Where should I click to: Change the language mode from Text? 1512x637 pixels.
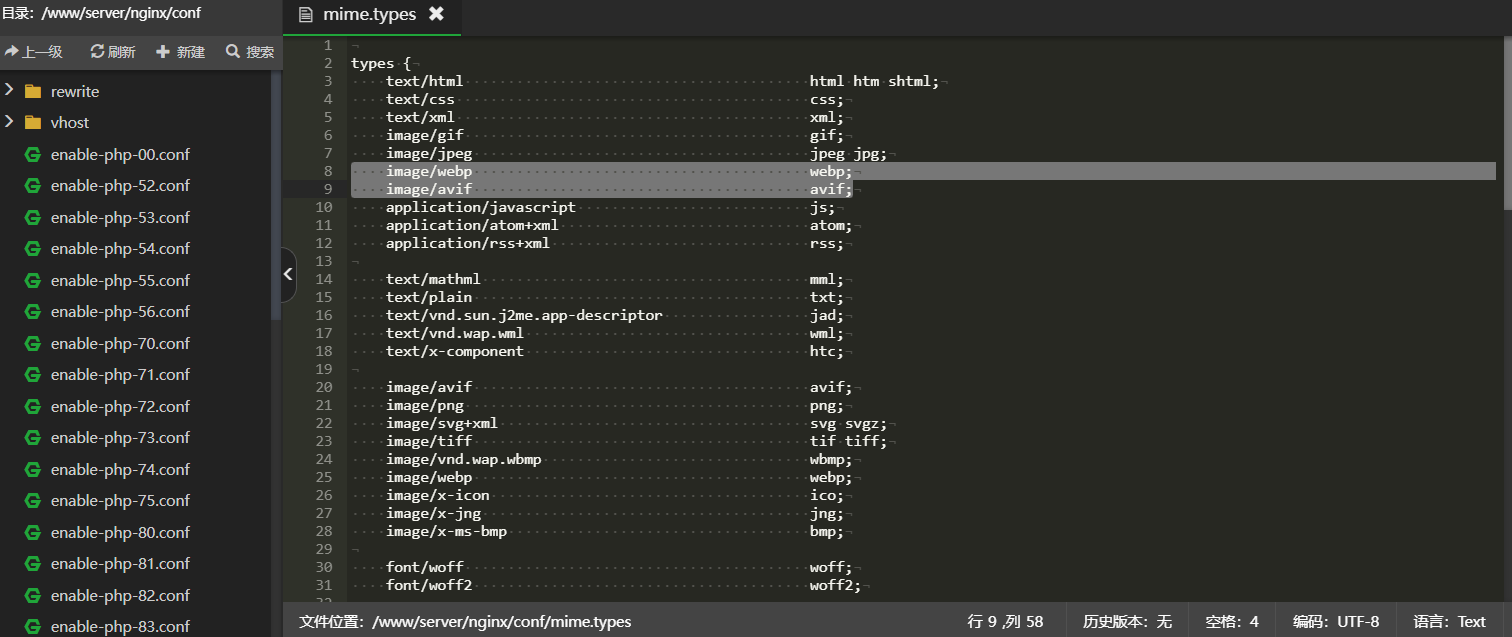[1449, 622]
